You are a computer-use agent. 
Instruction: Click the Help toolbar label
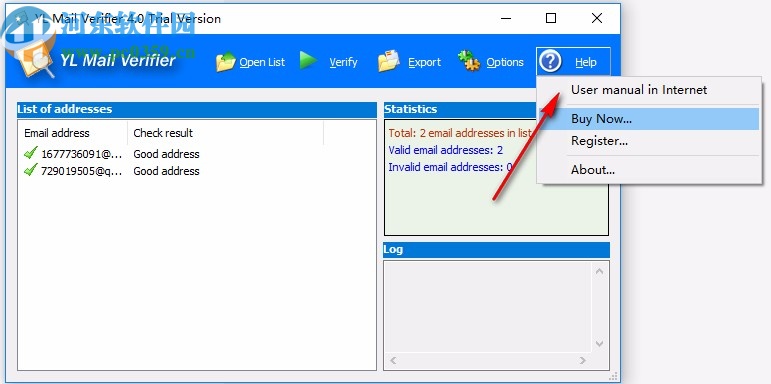point(586,62)
